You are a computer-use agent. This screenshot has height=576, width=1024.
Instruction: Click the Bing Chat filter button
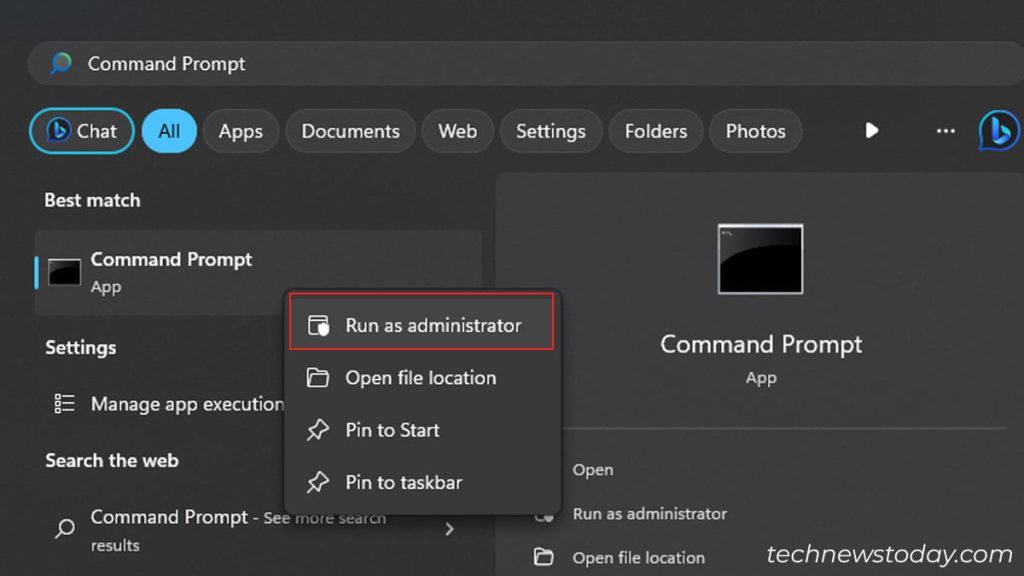point(81,131)
